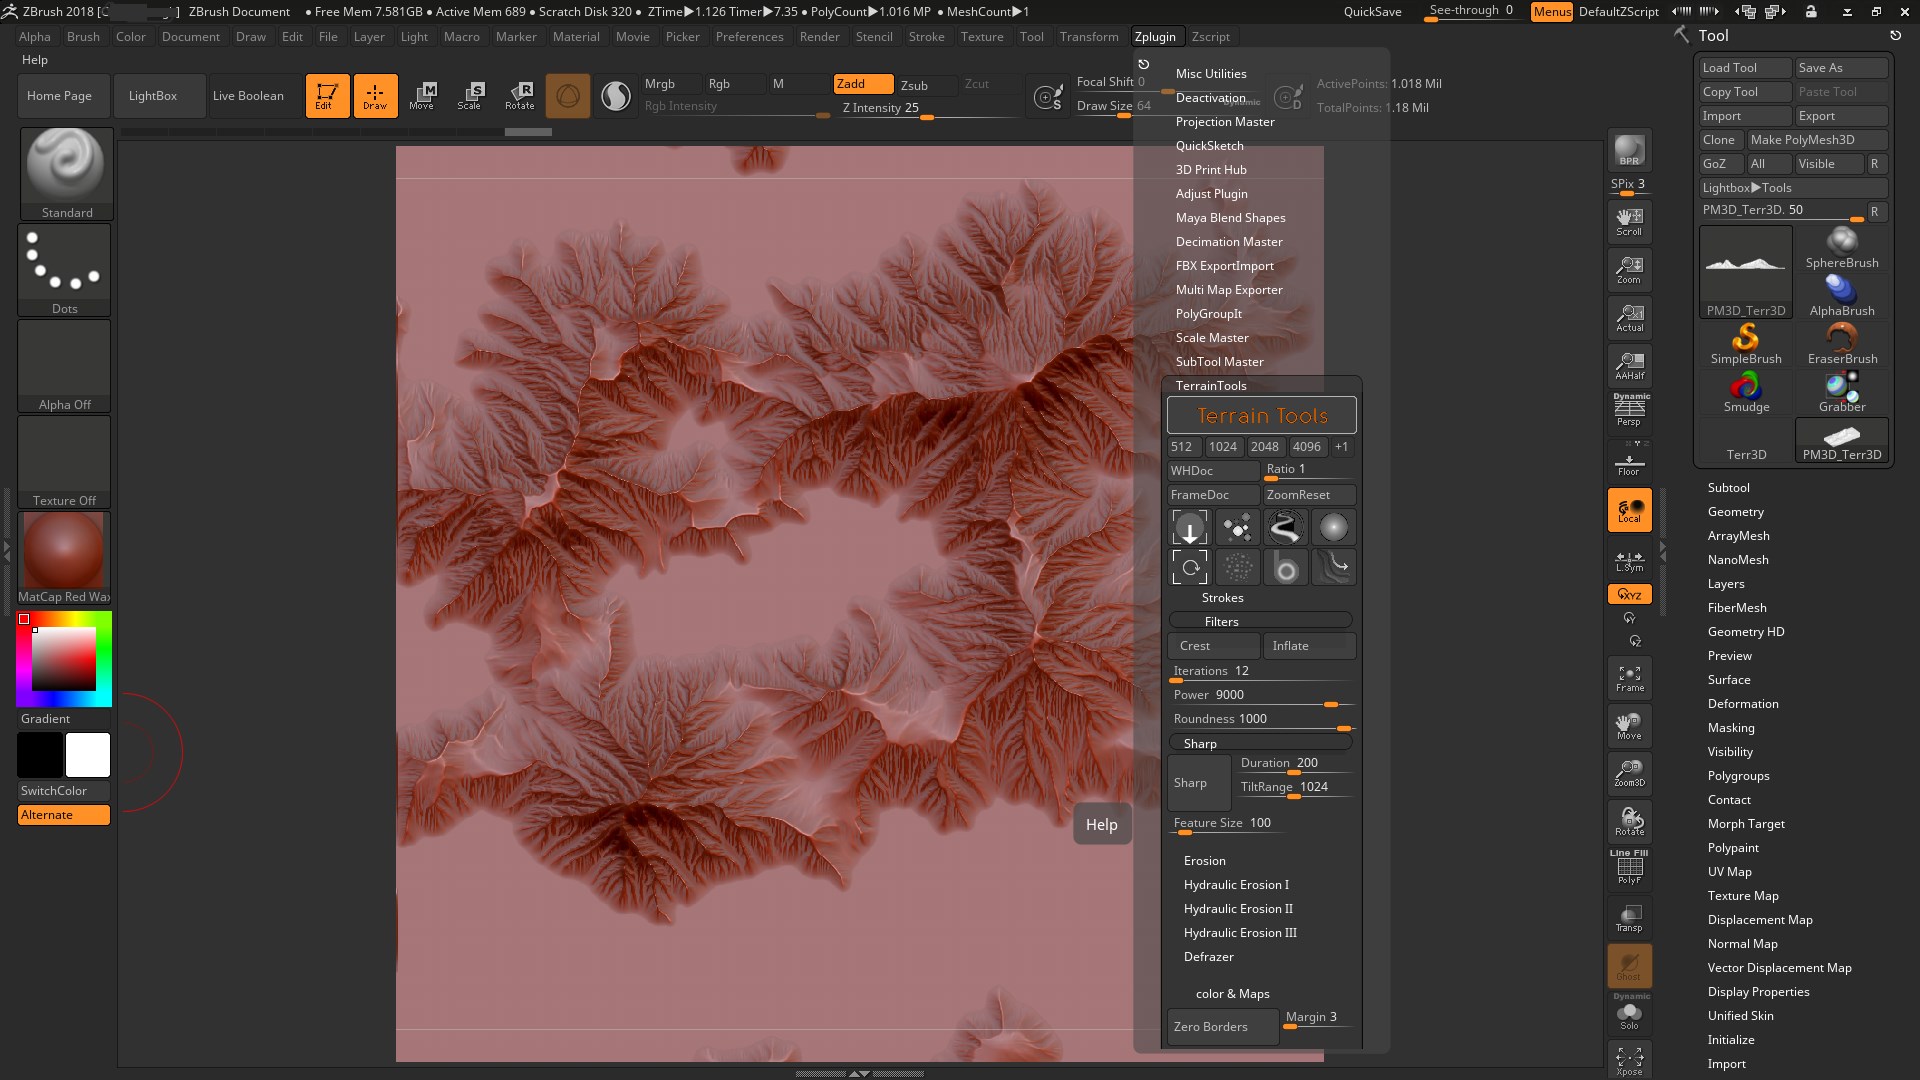Activate the Move transform tool icon

422,95
